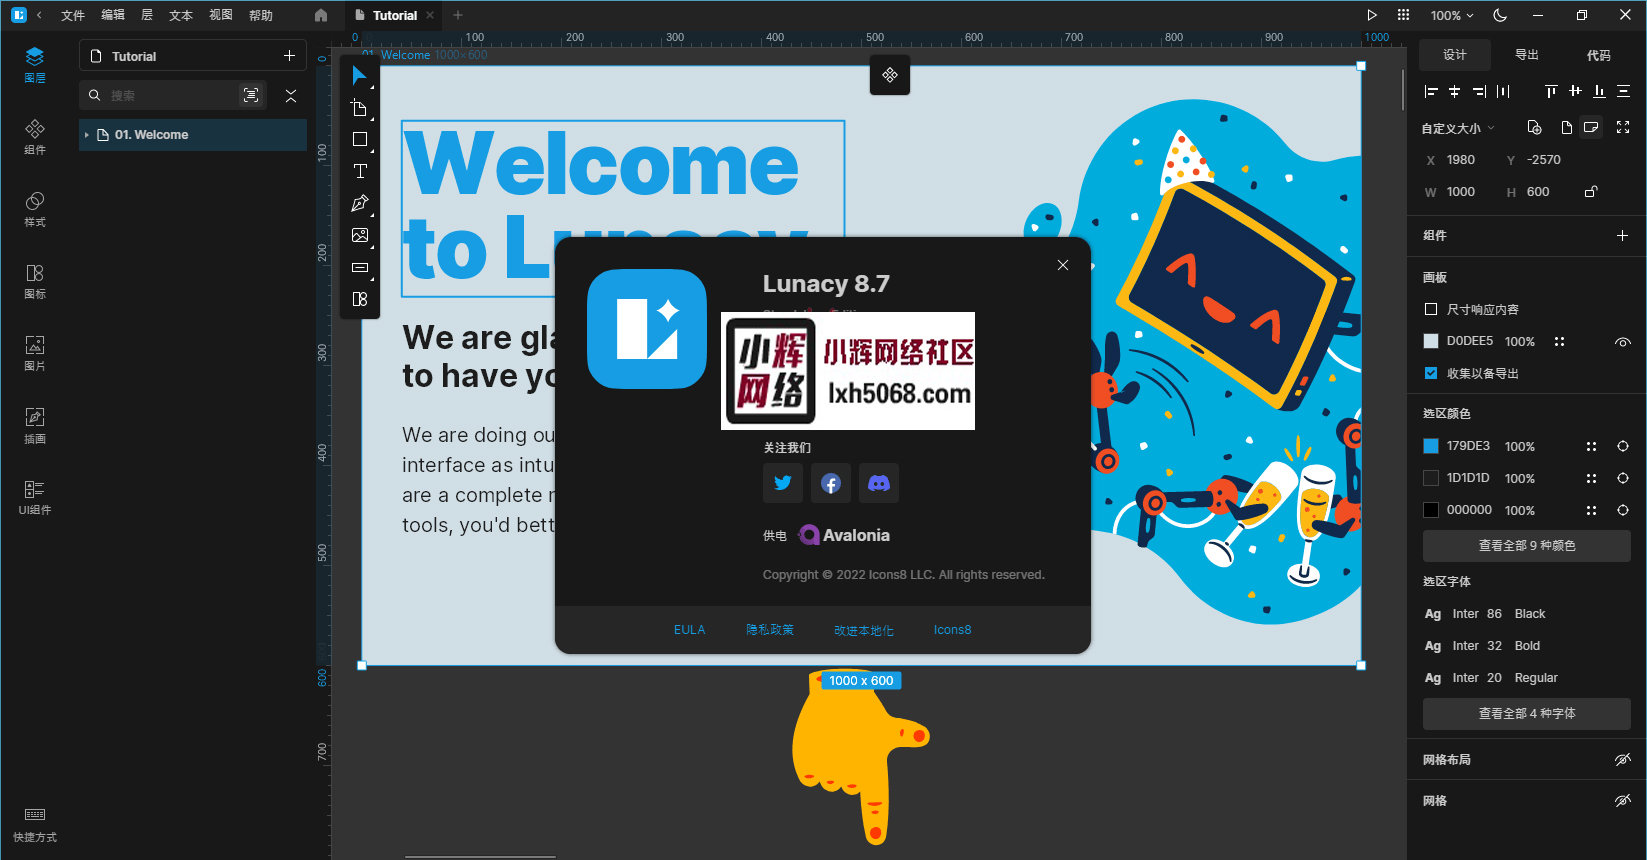Toggle artboard background visibility eye
Image resolution: width=1647 pixels, height=860 pixels.
click(1622, 342)
